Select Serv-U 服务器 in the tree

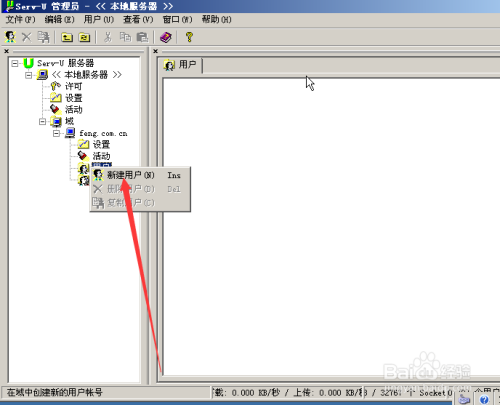pyautogui.click(x=65, y=63)
